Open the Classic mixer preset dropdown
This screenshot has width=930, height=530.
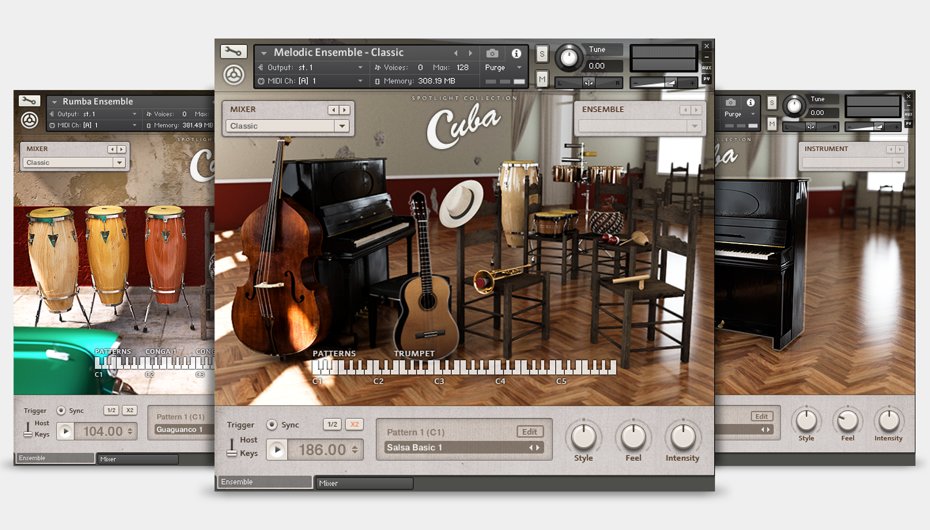coord(289,126)
